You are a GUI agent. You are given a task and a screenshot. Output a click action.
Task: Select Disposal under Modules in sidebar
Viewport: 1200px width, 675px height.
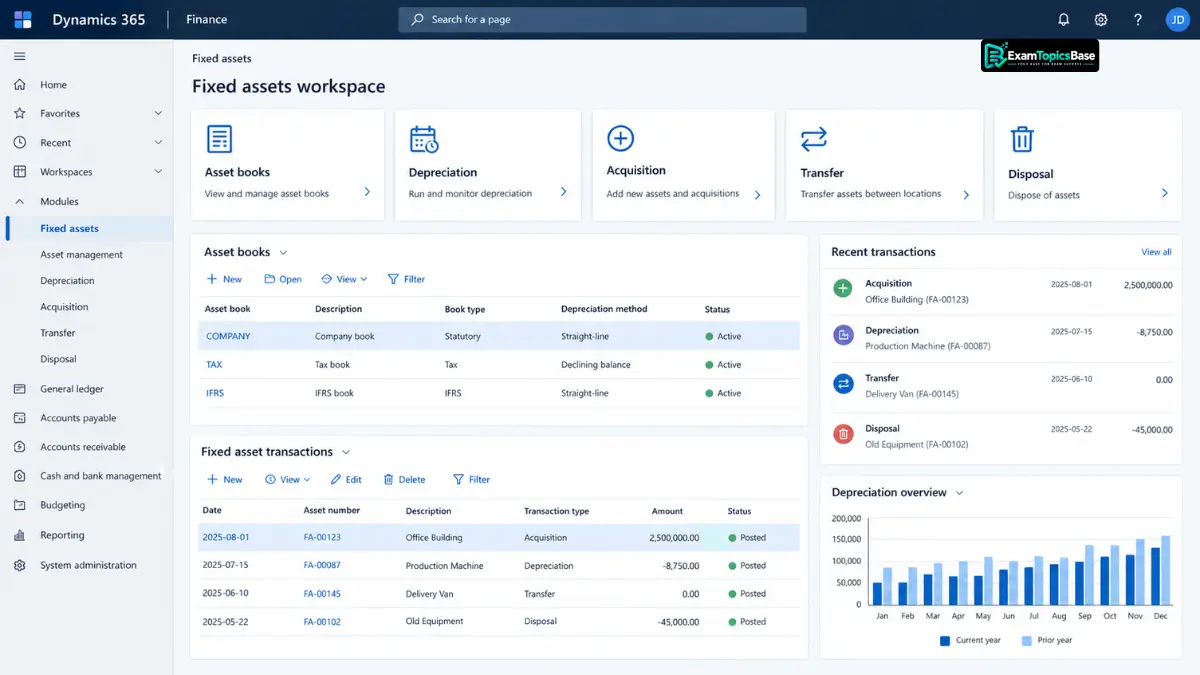[58, 359]
